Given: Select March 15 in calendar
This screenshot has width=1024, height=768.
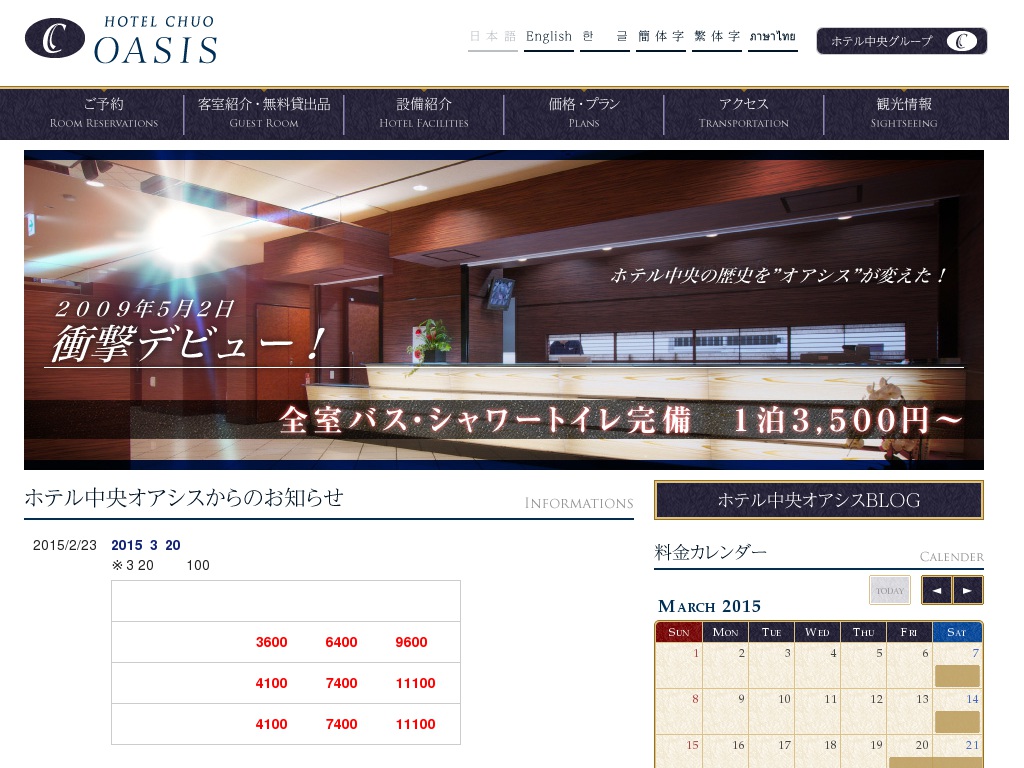Looking at the screenshot, I should click(x=679, y=752).
